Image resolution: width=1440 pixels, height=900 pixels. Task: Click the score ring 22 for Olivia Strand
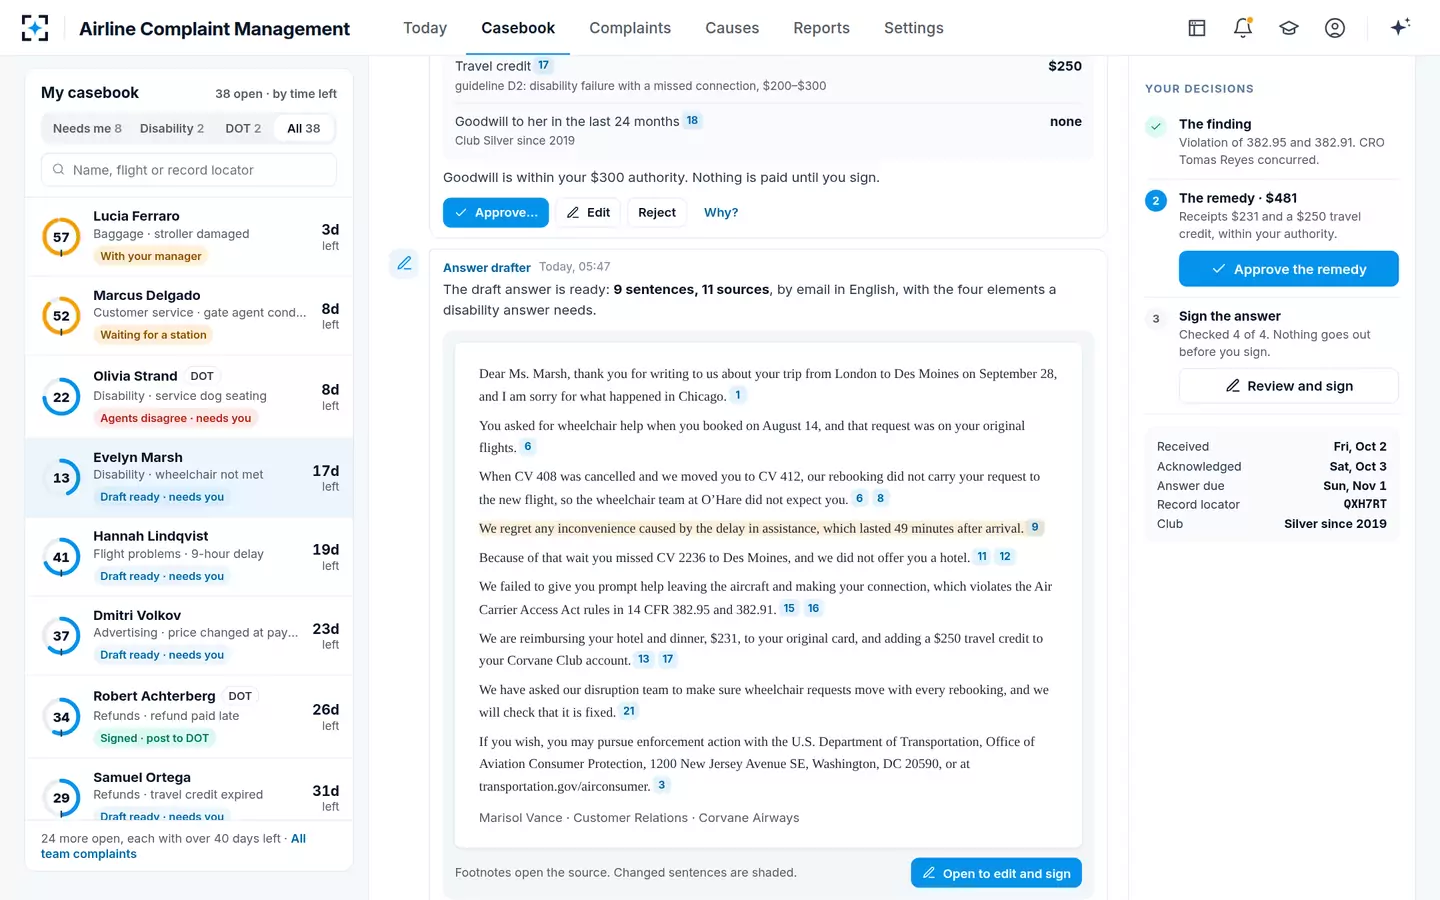(x=61, y=397)
